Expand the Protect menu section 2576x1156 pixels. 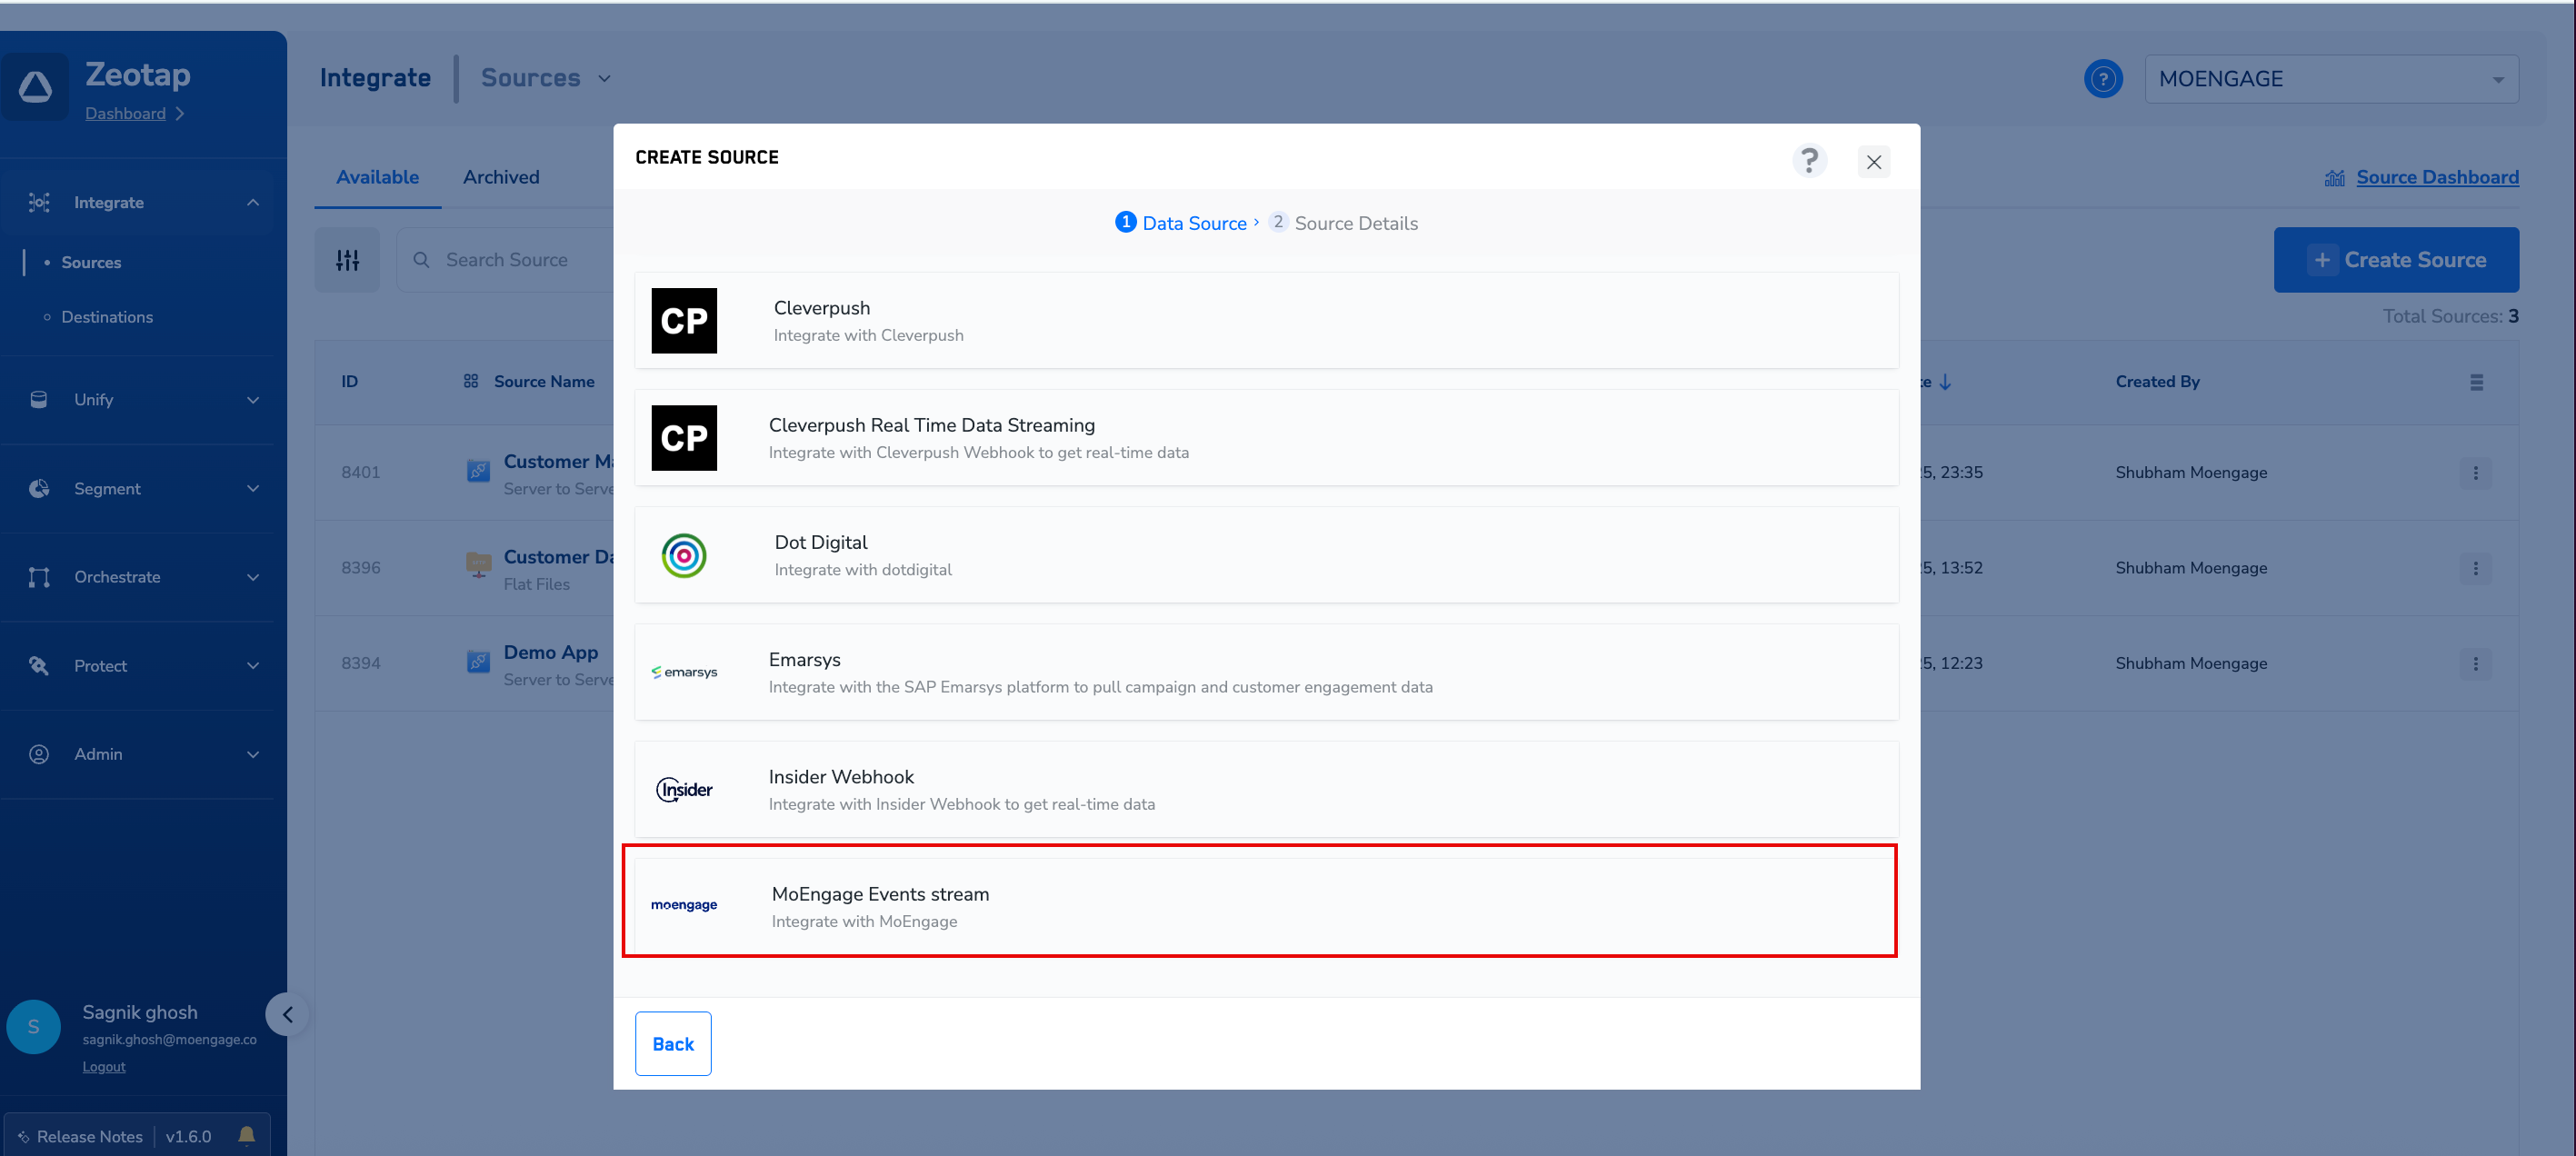253,666
